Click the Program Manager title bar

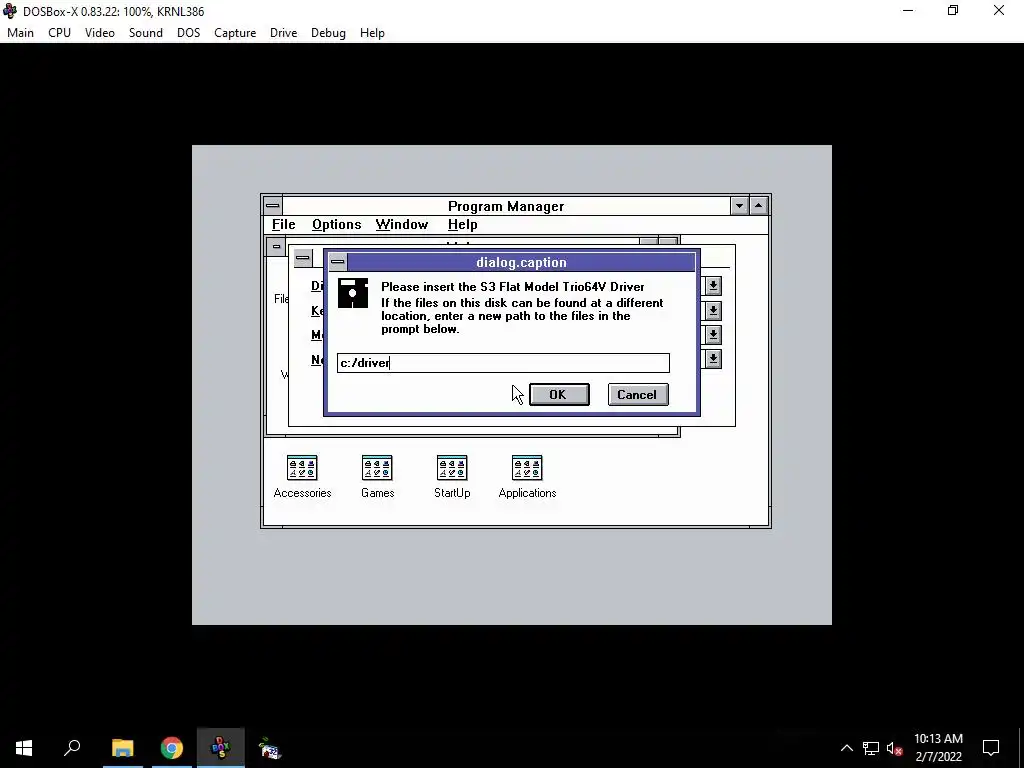click(x=506, y=206)
